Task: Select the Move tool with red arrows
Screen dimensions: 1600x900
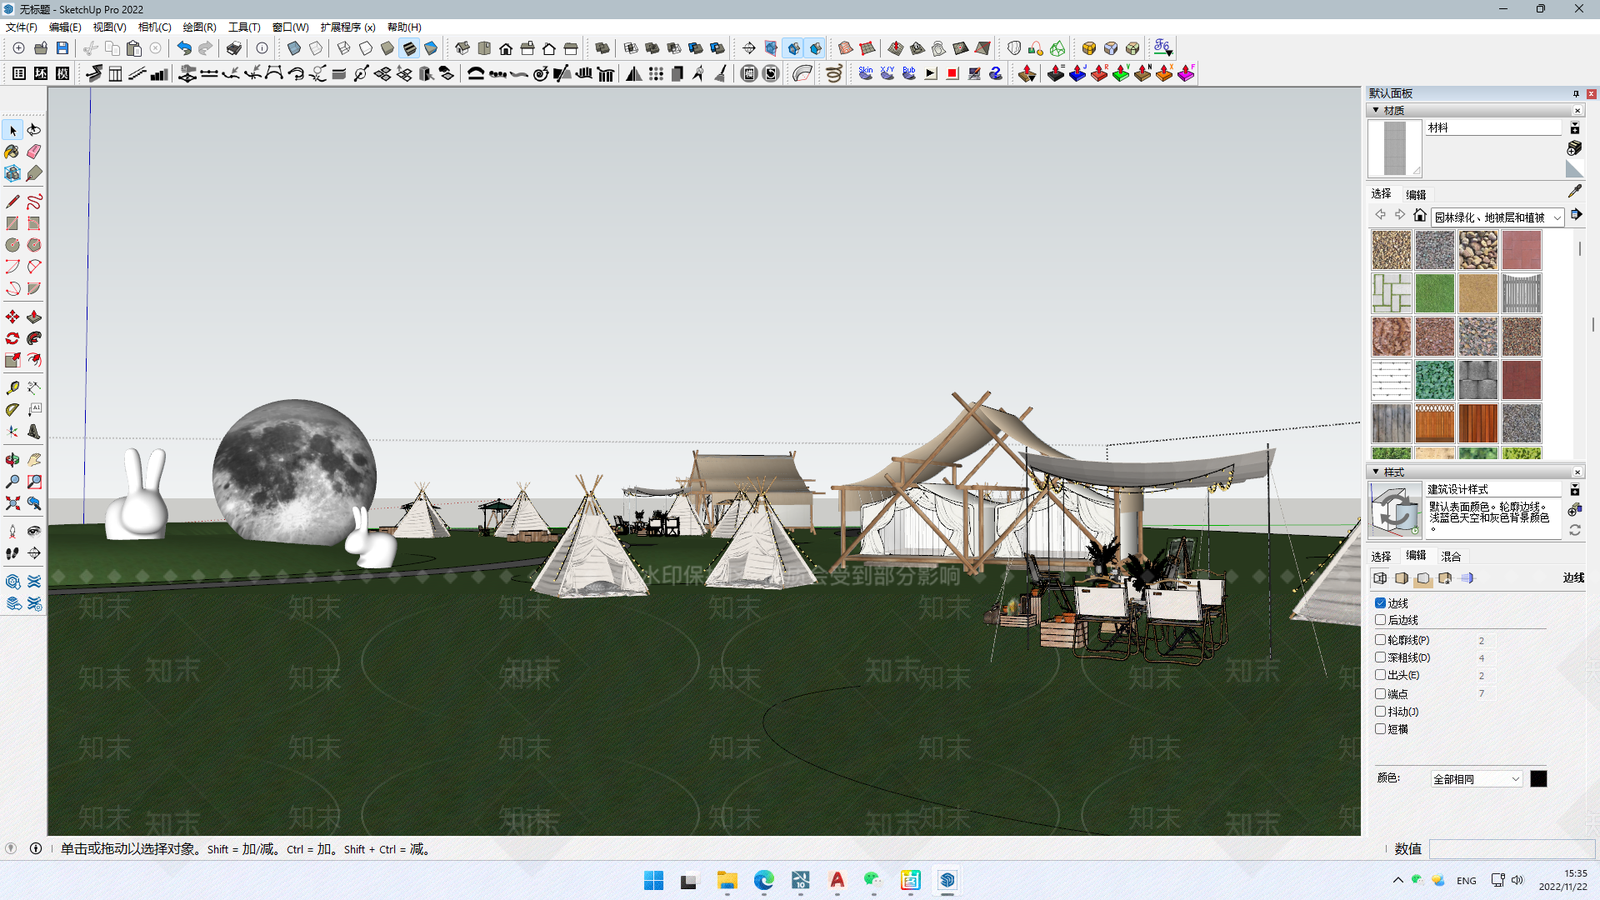Action: click(13, 317)
